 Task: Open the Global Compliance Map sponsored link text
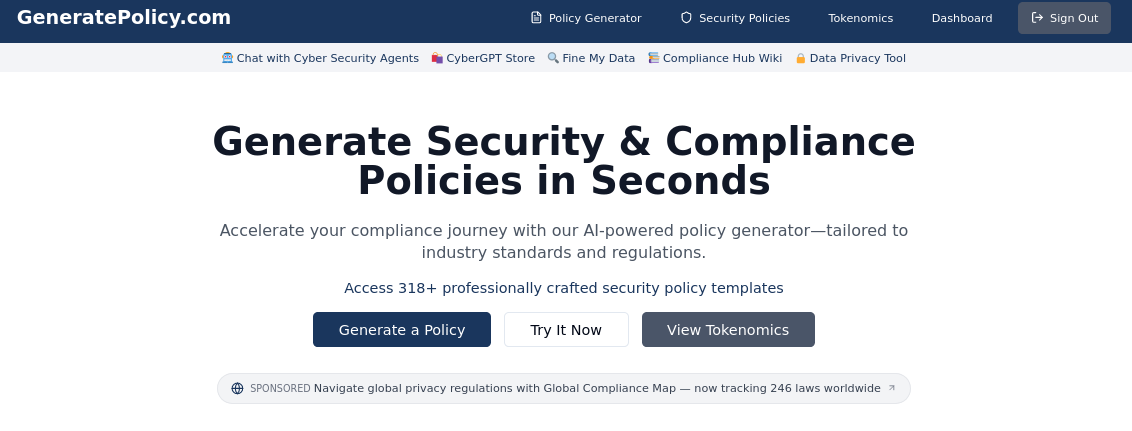click(597, 388)
